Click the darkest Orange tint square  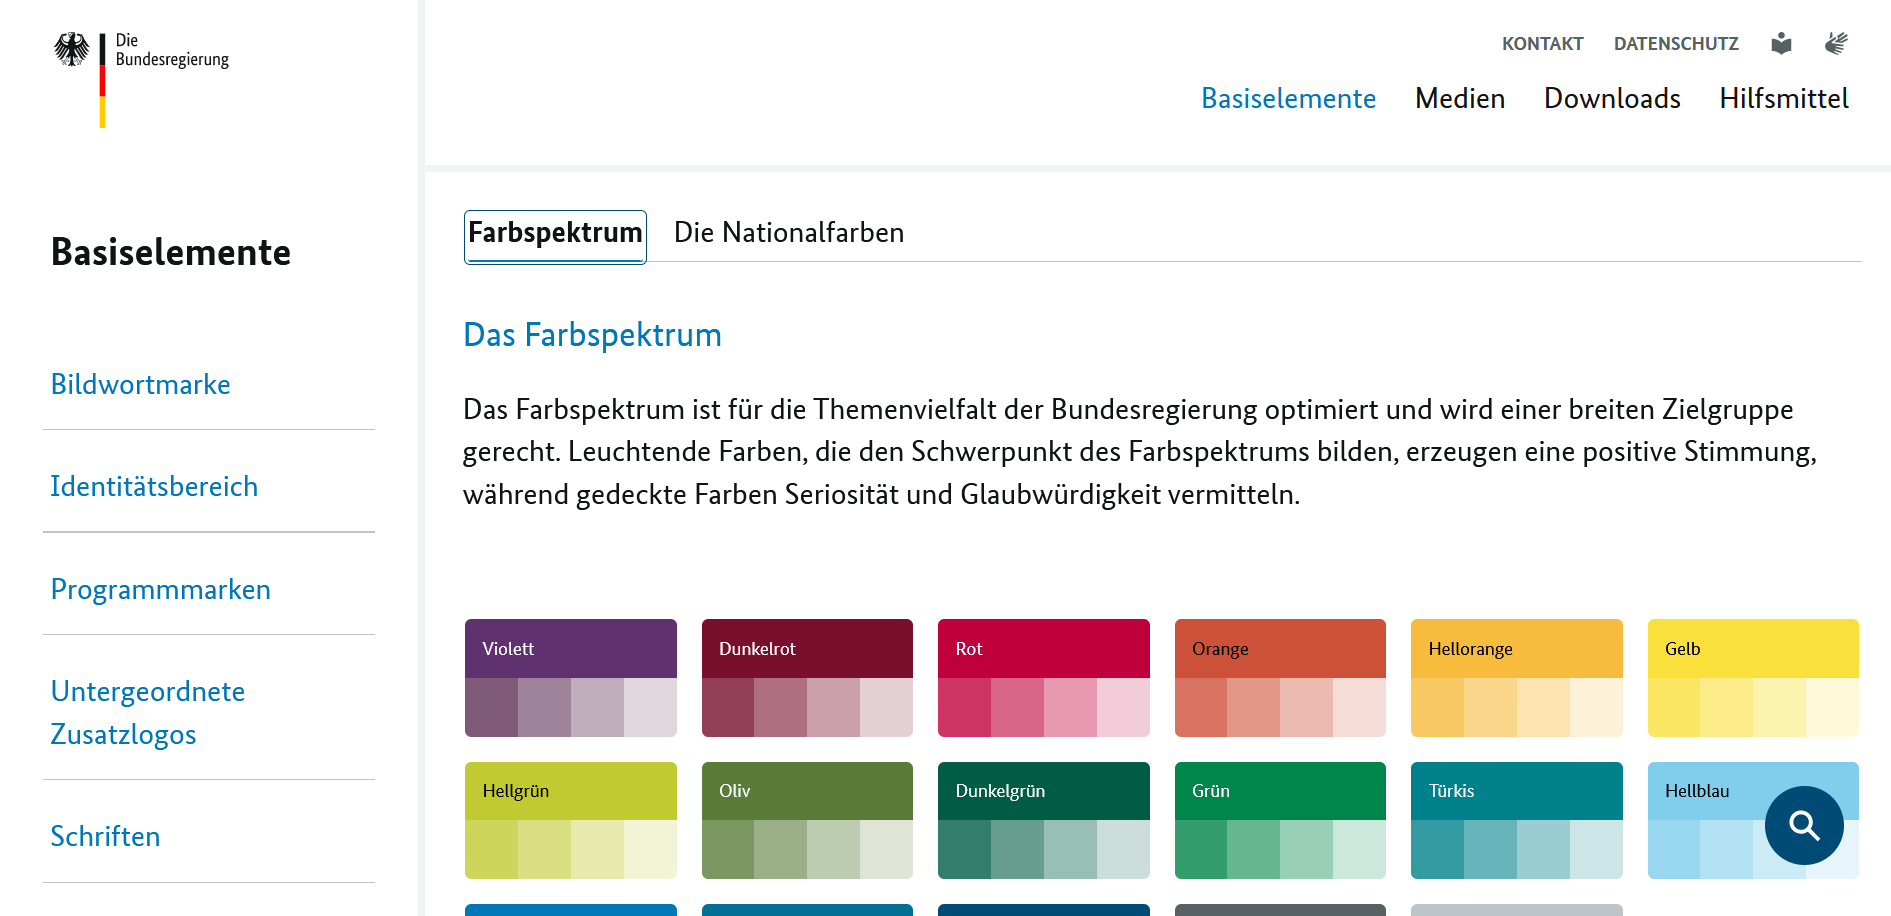(1201, 708)
